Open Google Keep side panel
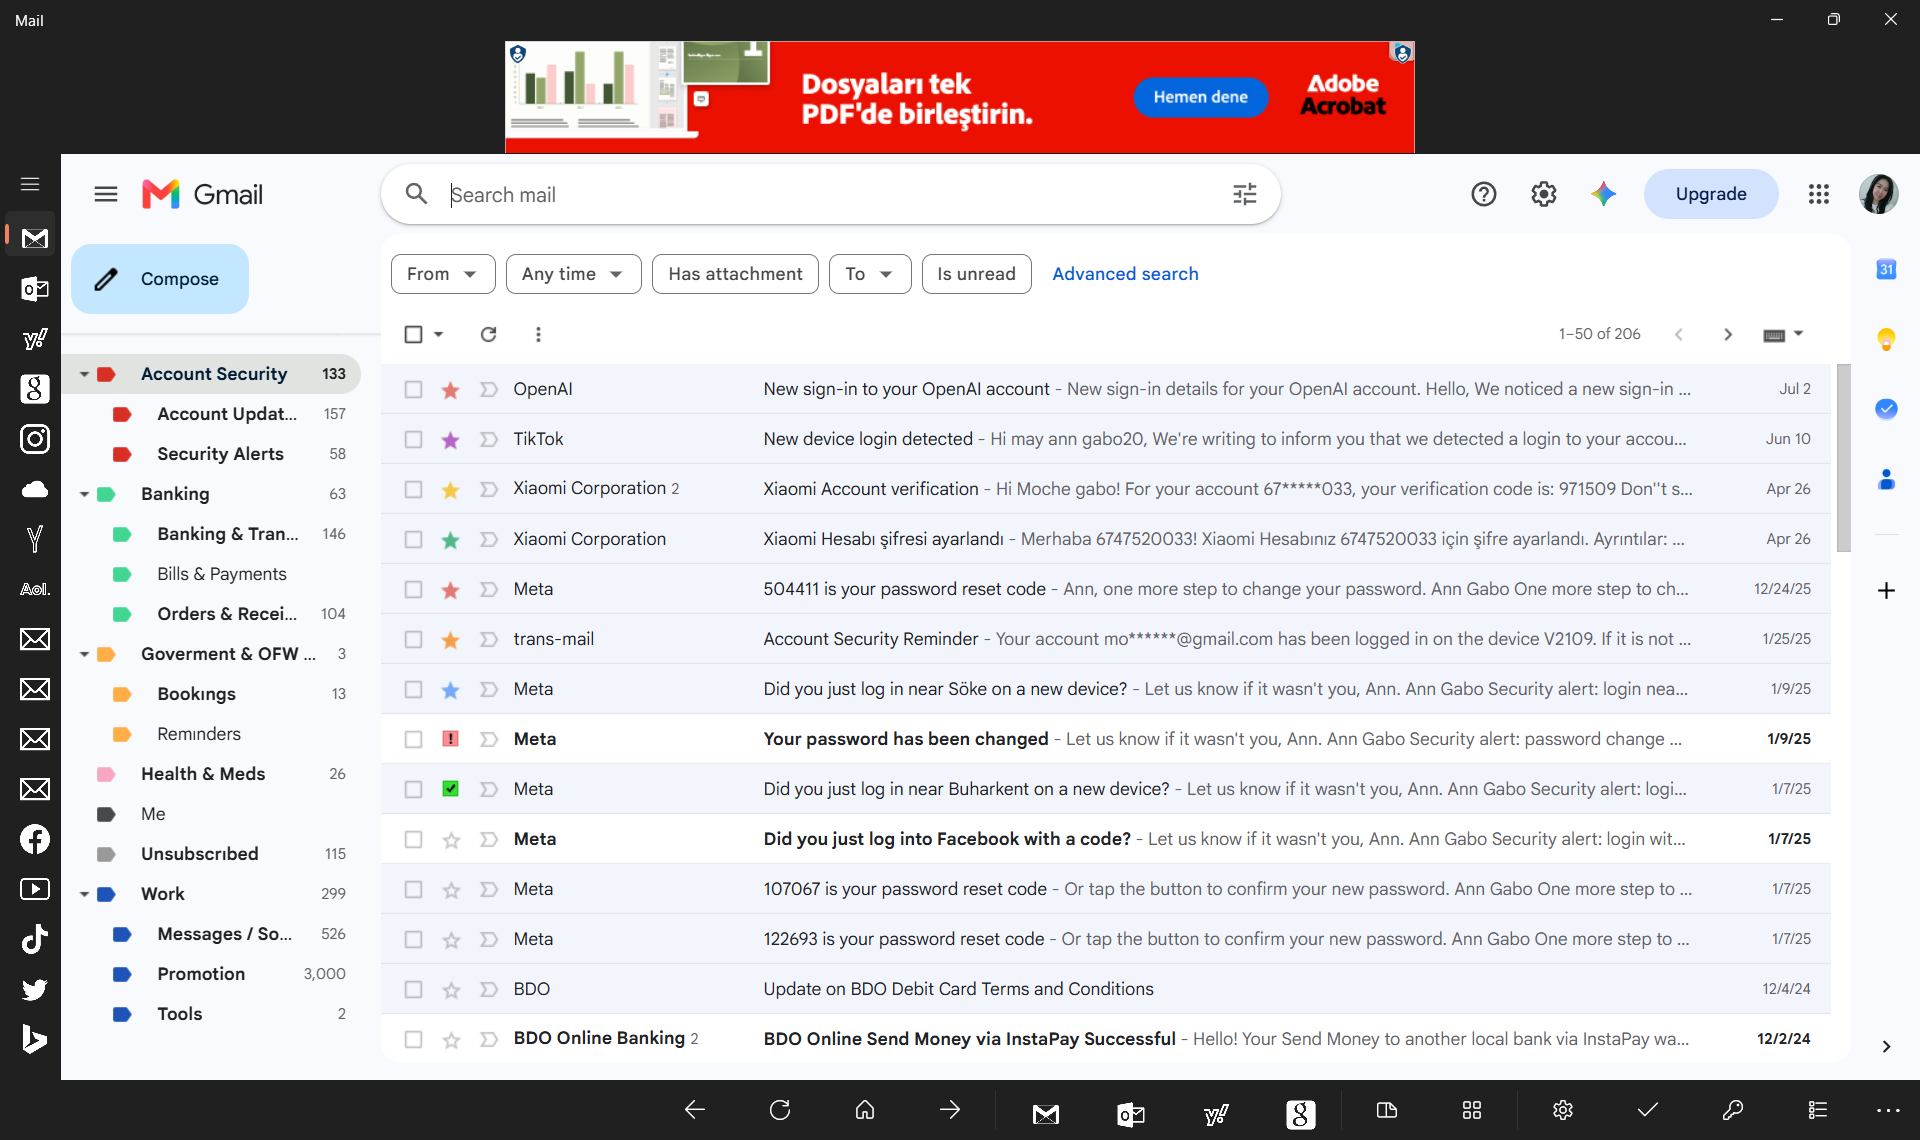The image size is (1920, 1140). pos(1886,339)
